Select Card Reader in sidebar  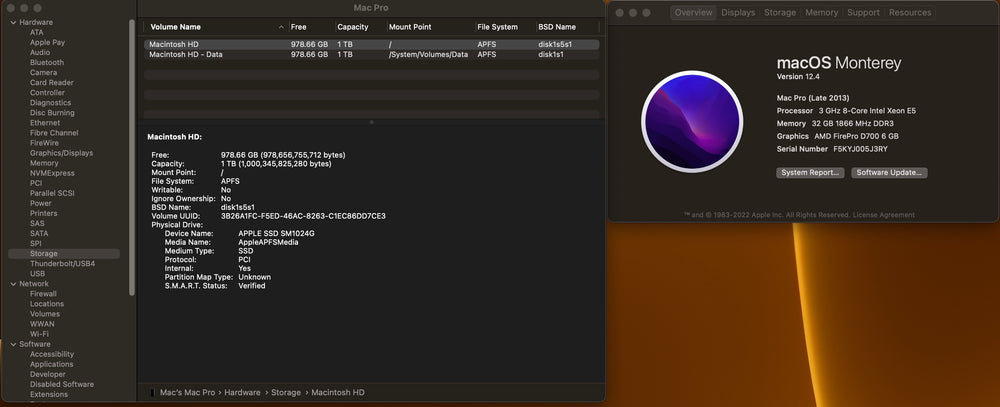pyautogui.click(x=52, y=83)
